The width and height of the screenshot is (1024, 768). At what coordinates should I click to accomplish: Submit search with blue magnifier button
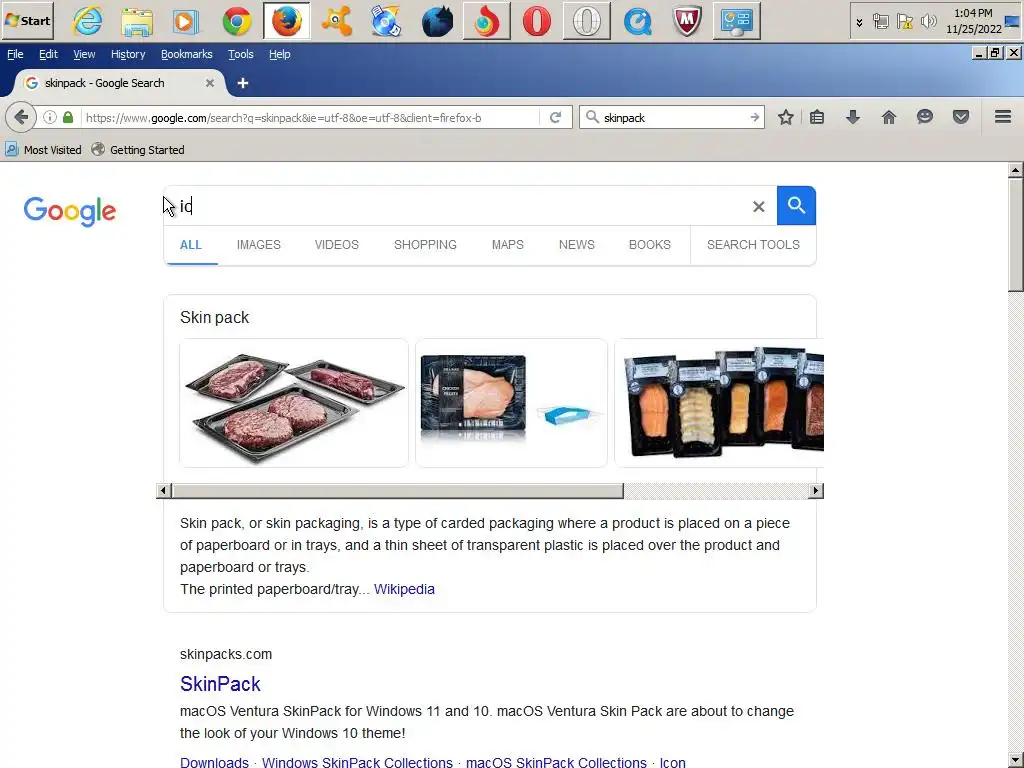pos(796,206)
